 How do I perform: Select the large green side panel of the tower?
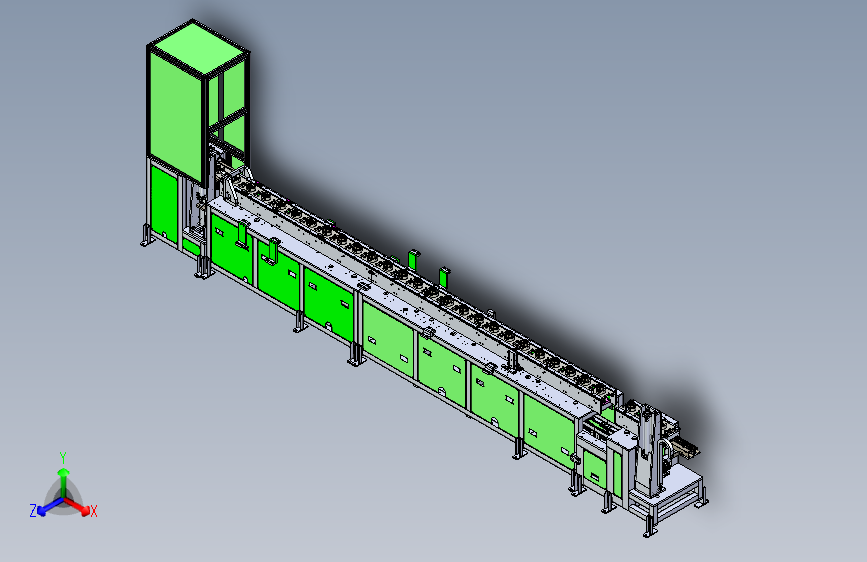(x=176, y=115)
